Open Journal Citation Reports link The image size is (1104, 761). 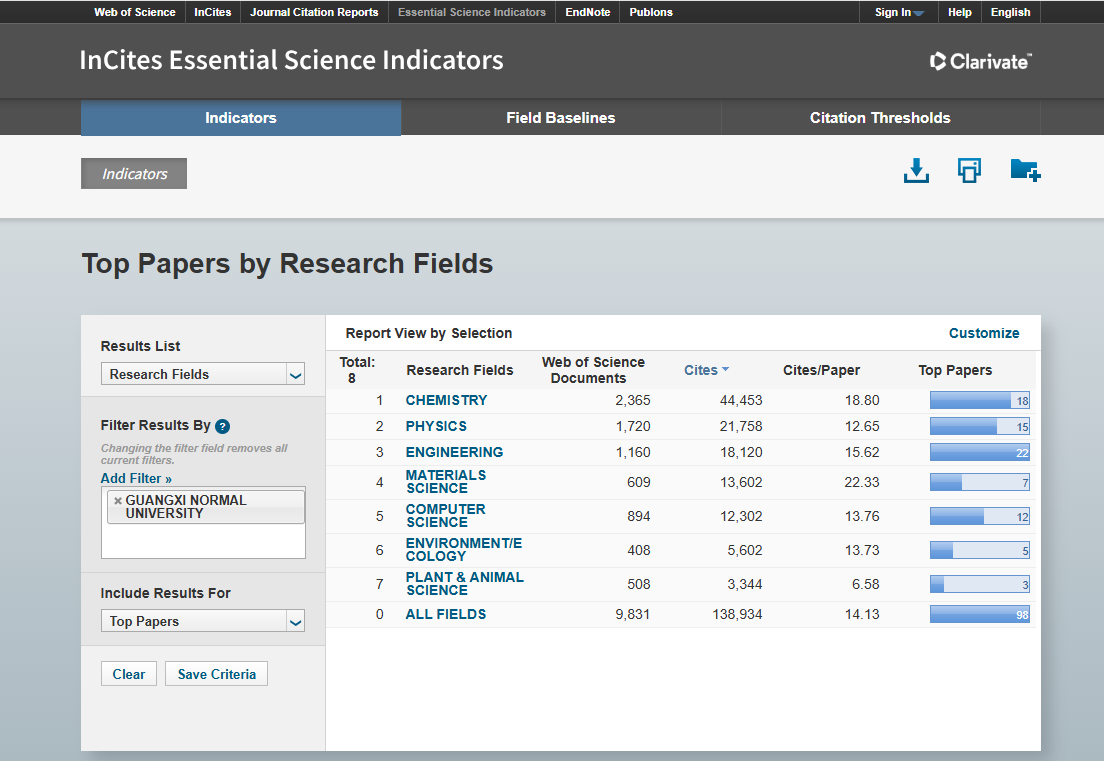point(314,12)
